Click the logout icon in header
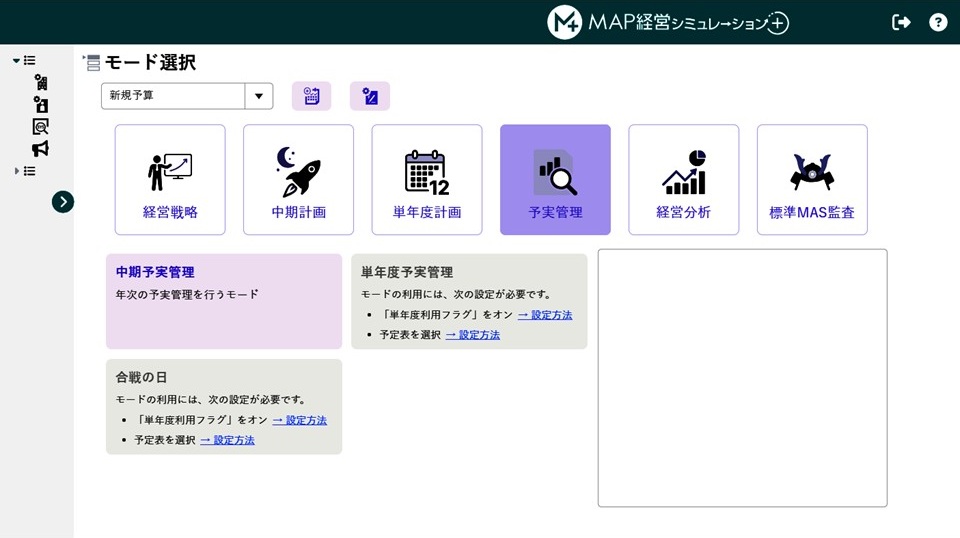The image size is (960, 538). click(901, 22)
